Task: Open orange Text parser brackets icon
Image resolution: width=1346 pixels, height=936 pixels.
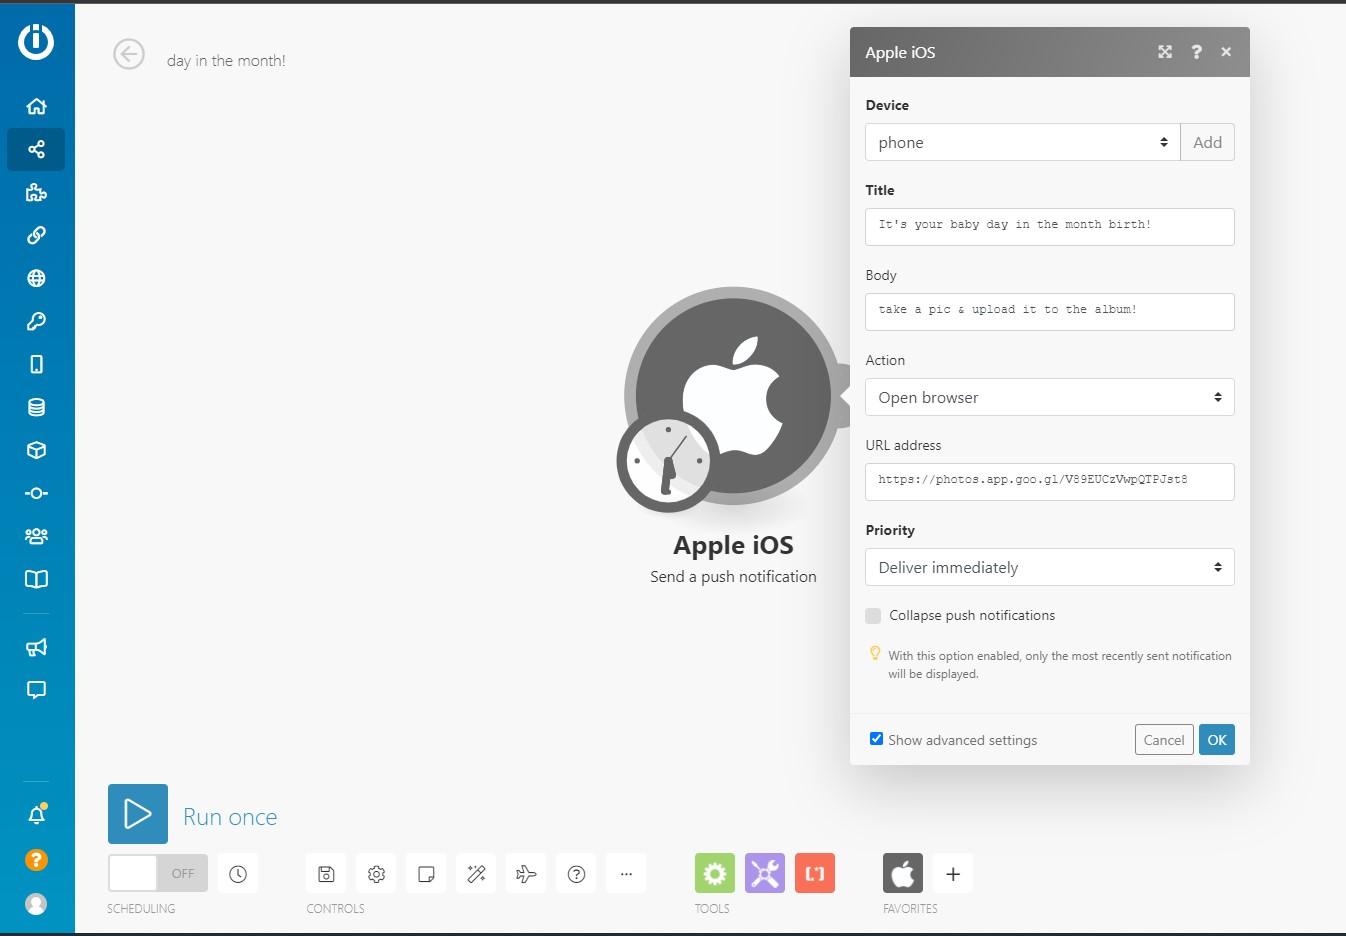Action: pyautogui.click(x=815, y=873)
